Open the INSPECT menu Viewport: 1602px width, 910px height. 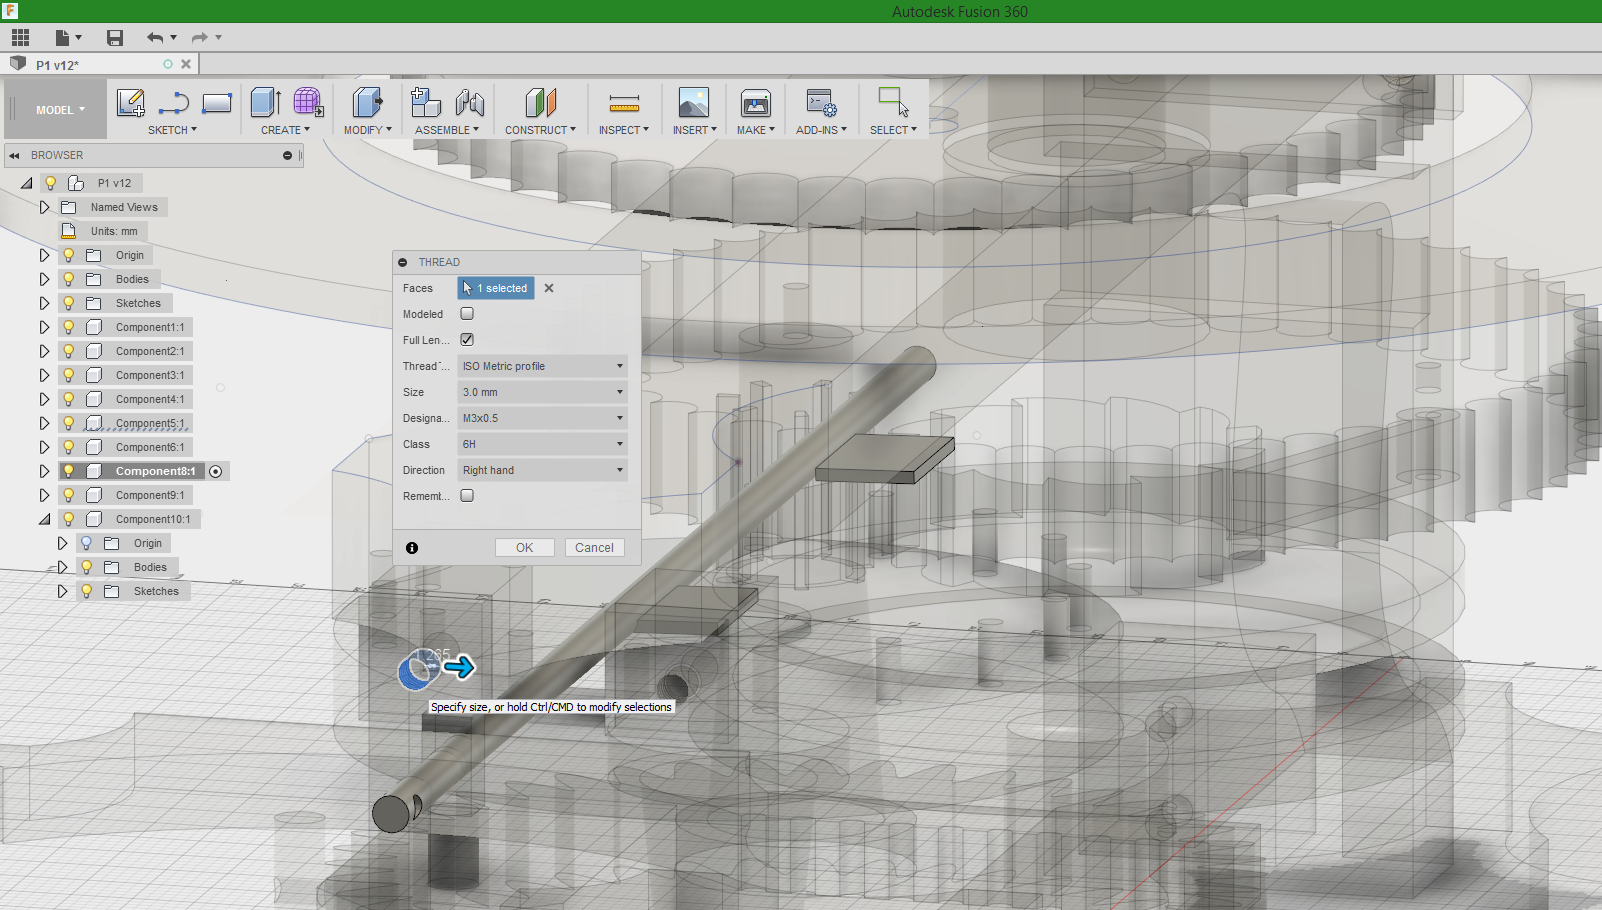click(624, 130)
